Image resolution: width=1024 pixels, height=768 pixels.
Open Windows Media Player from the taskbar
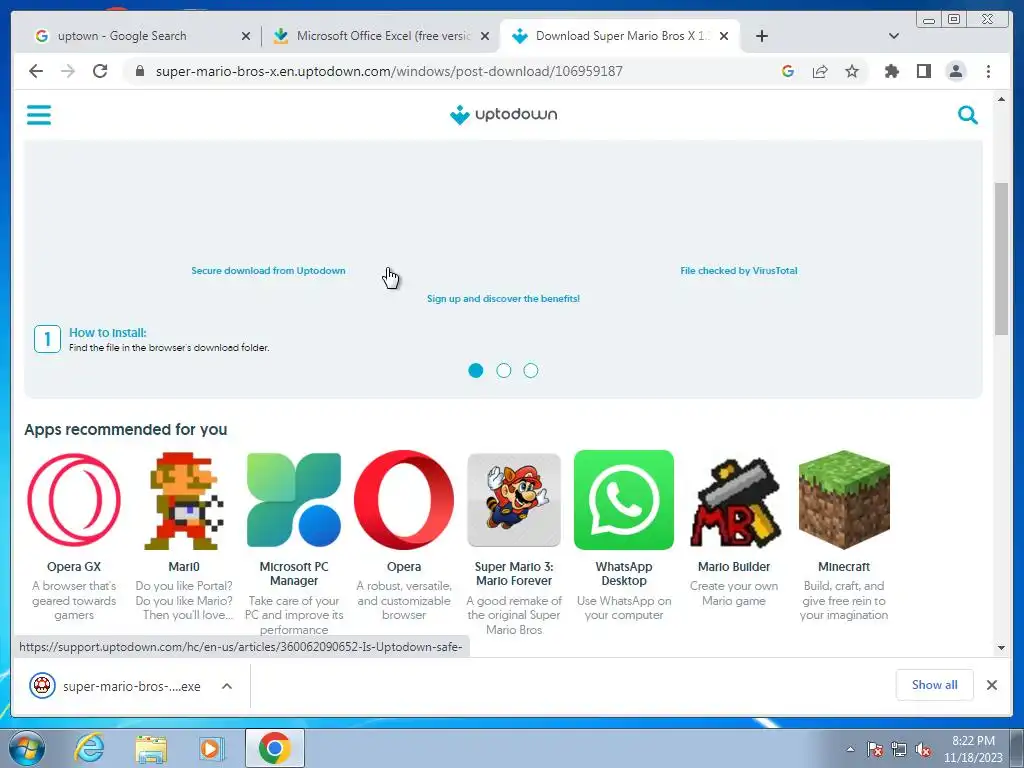point(211,749)
